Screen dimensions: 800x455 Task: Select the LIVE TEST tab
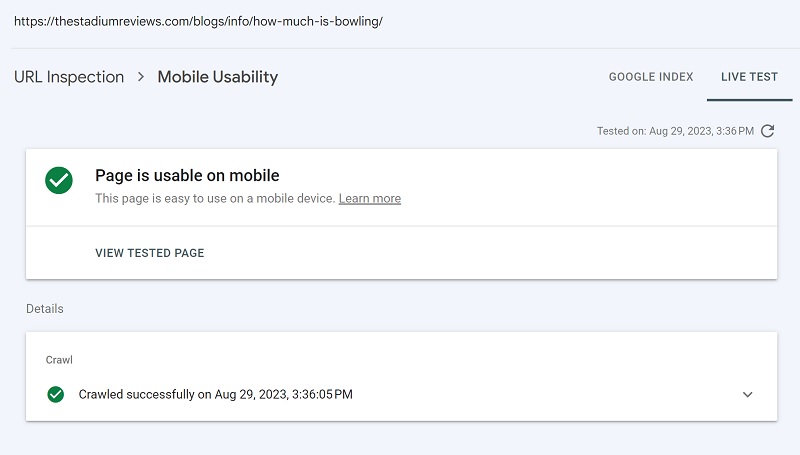point(749,77)
